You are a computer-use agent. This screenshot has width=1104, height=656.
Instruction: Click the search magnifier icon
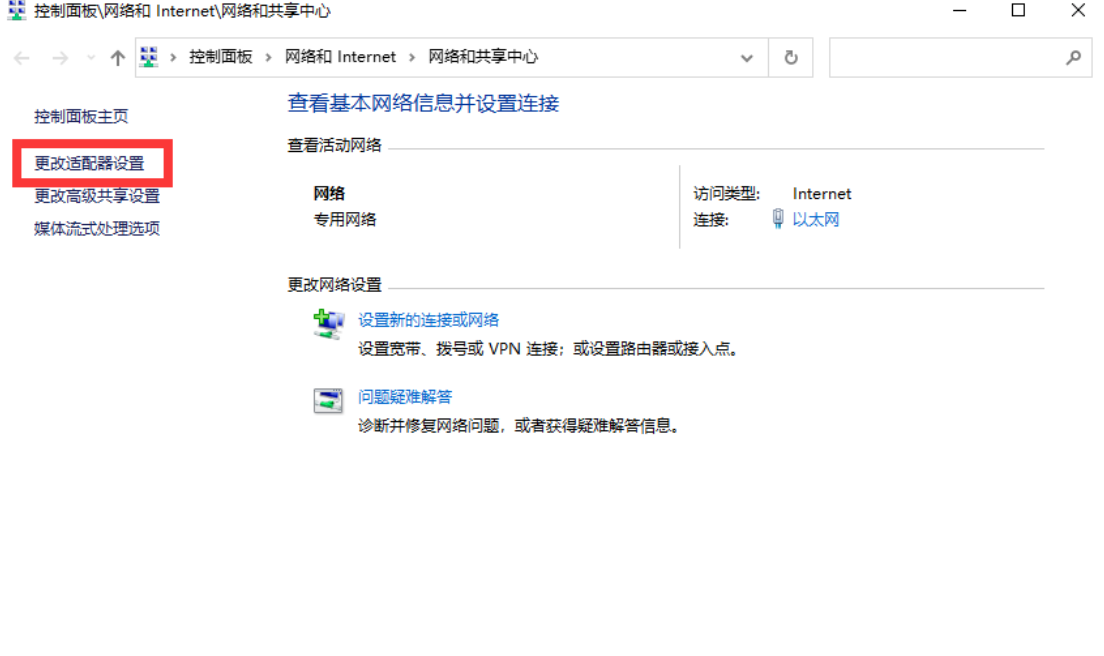tap(1073, 58)
